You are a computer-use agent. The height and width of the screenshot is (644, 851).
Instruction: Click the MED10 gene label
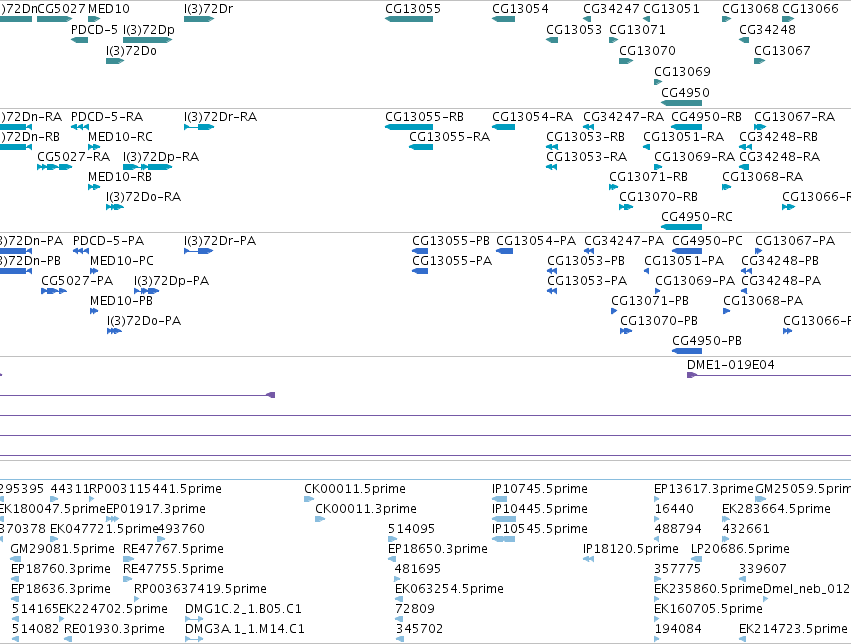(109, 9)
